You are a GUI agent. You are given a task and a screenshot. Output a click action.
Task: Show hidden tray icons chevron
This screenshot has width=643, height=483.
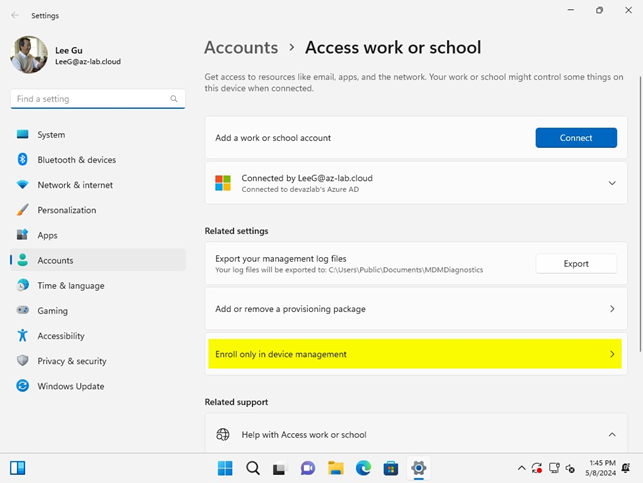521,468
